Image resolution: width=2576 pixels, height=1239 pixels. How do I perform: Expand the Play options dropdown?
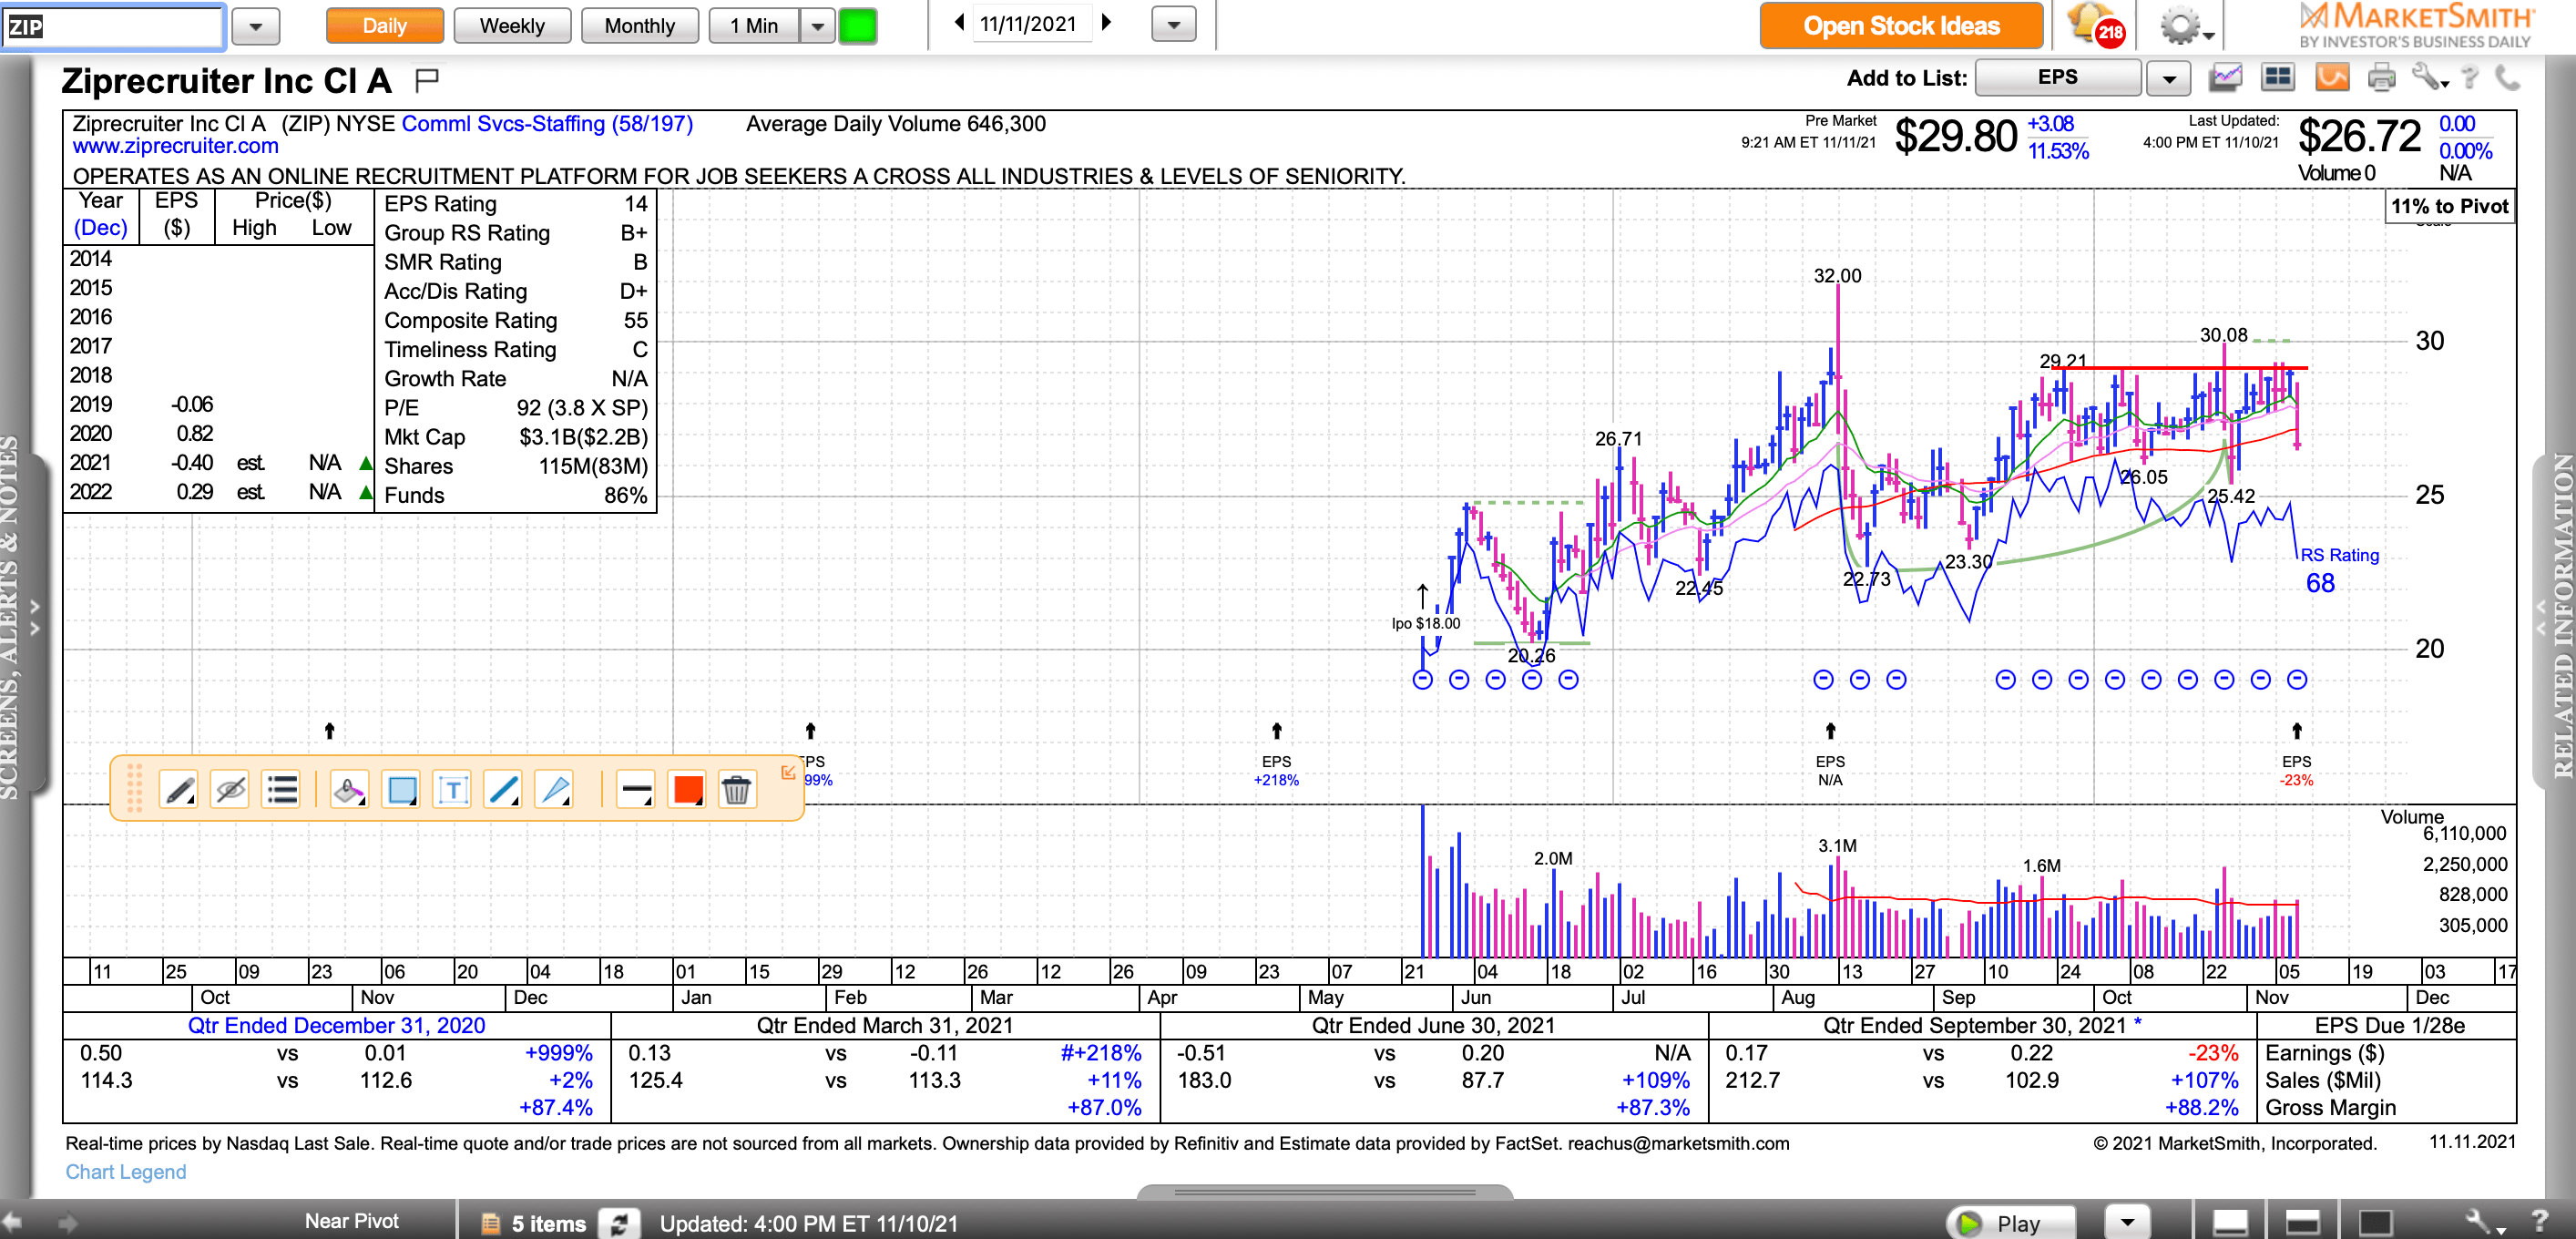[x=2127, y=1222]
